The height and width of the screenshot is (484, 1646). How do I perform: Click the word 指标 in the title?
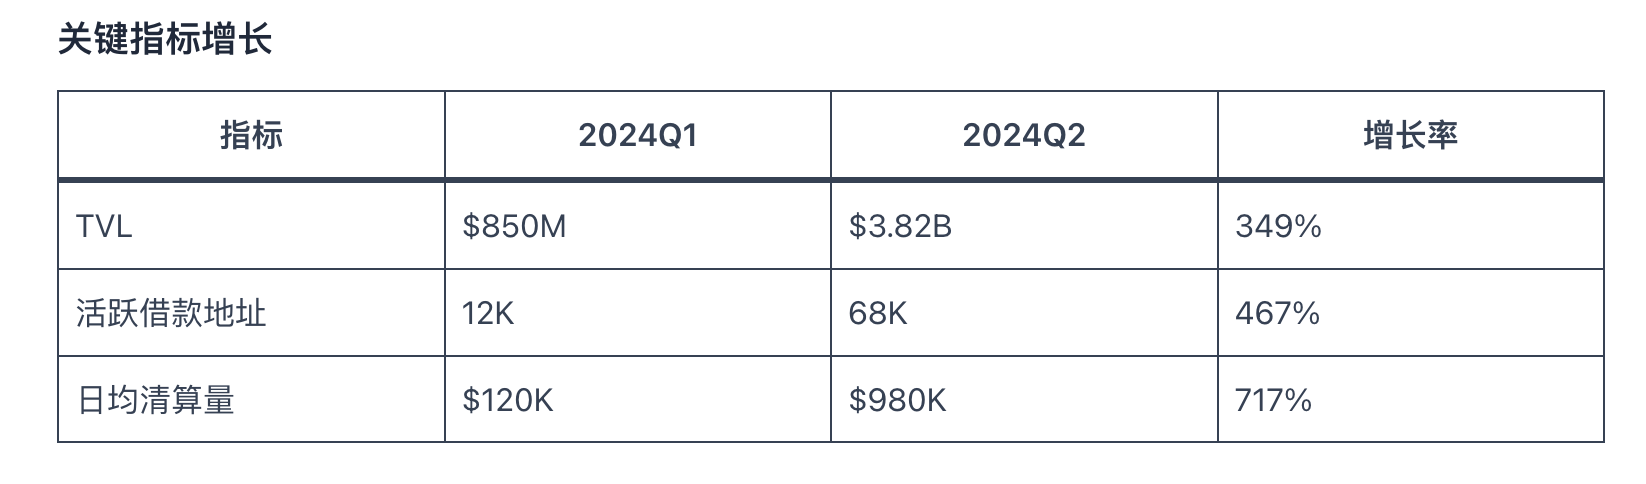[x=165, y=39]
